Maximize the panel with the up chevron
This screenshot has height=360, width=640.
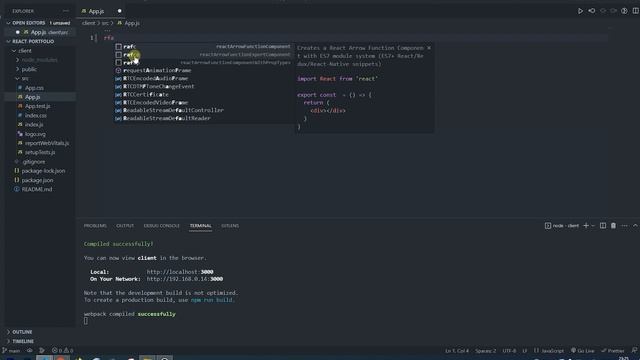[635, 226]
